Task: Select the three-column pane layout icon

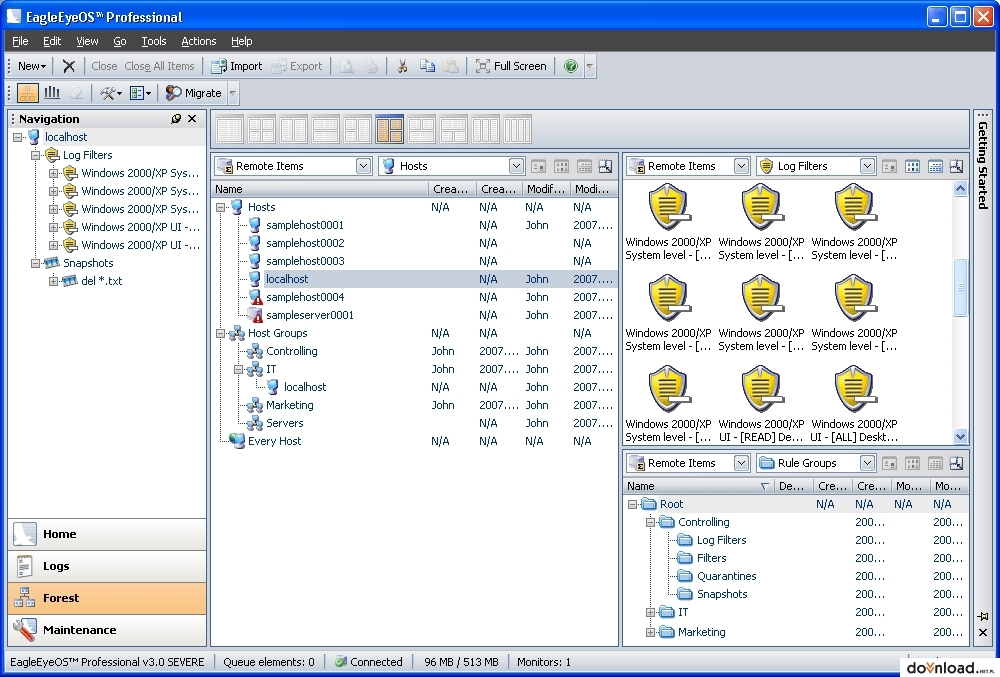Action: (485, 129)
